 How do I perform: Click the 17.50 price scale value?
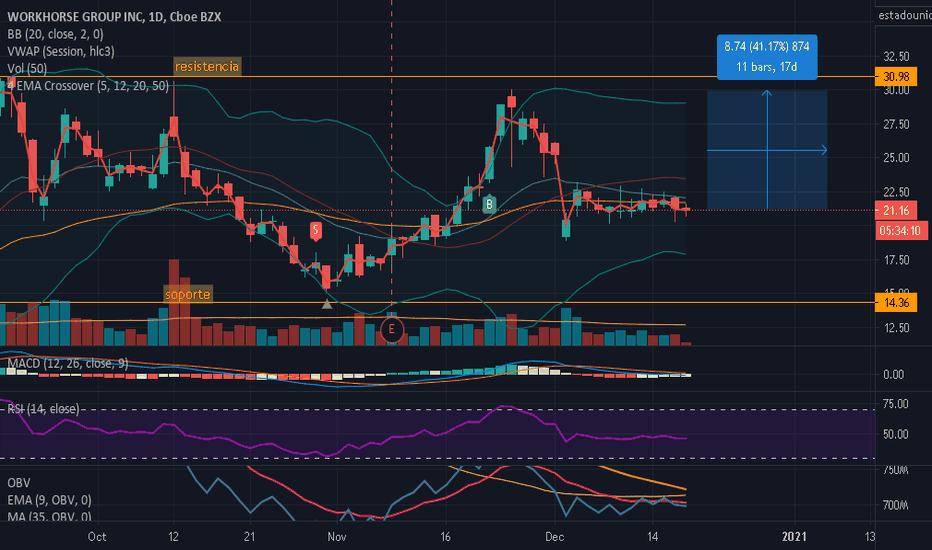click(896, 260)
